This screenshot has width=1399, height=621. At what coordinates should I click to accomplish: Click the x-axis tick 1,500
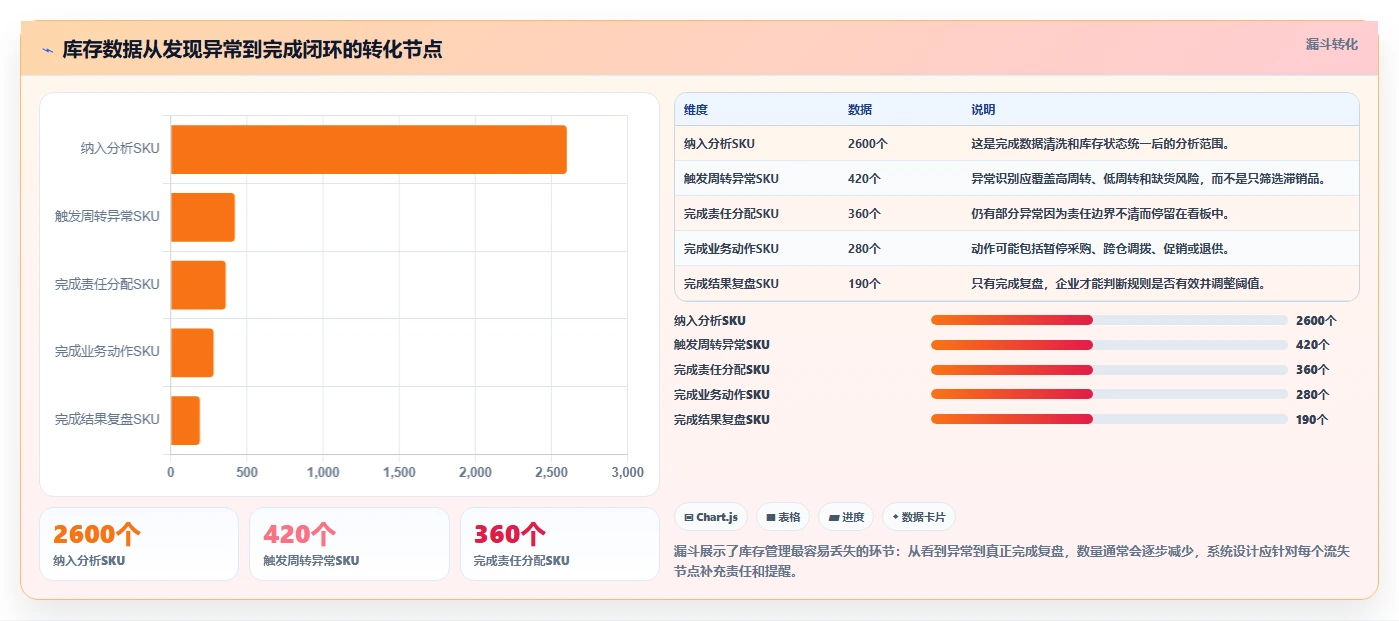399,472
